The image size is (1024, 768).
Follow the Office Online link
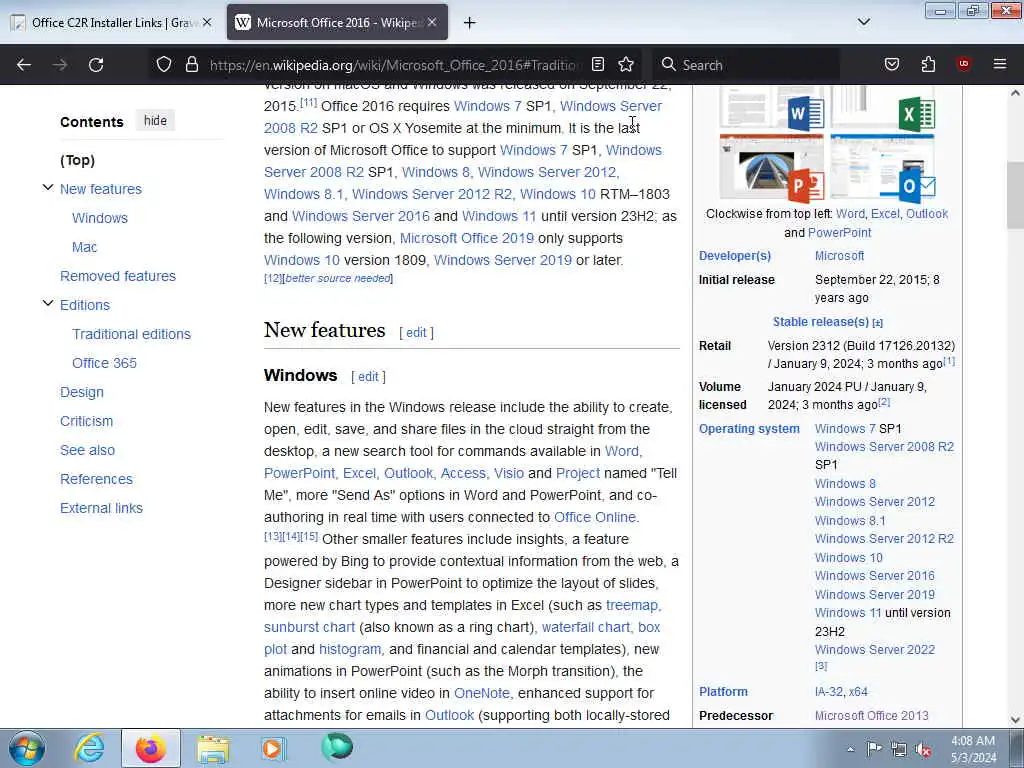594,517
